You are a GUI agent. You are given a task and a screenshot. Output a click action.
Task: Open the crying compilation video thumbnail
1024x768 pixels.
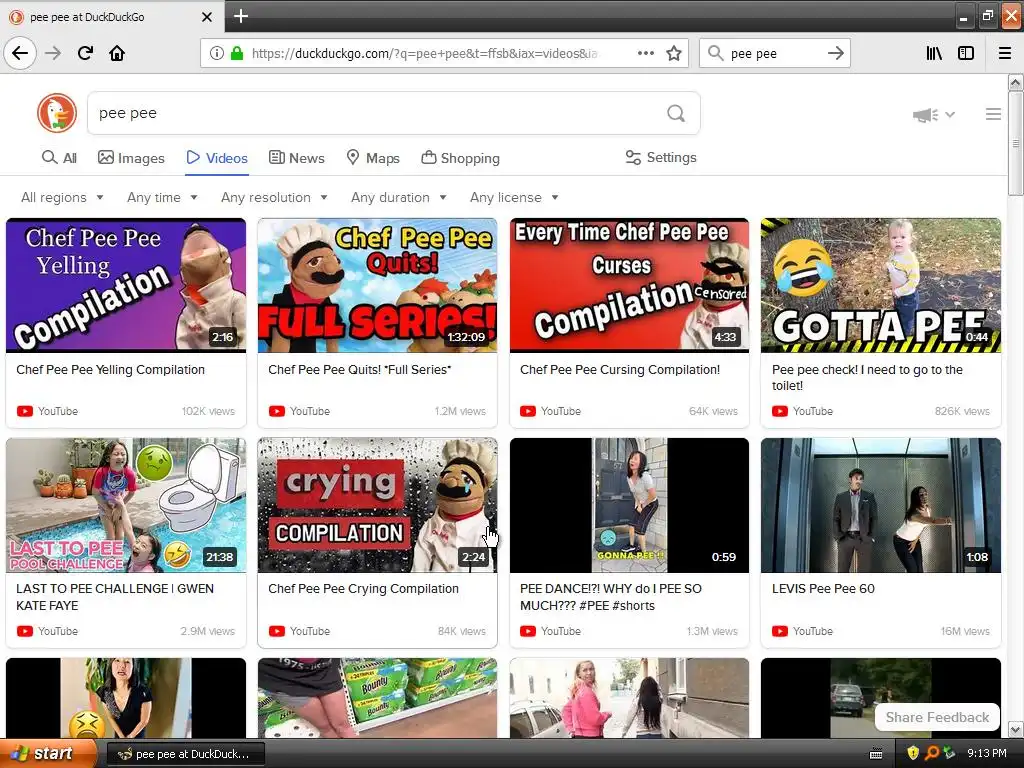[377, 505]
